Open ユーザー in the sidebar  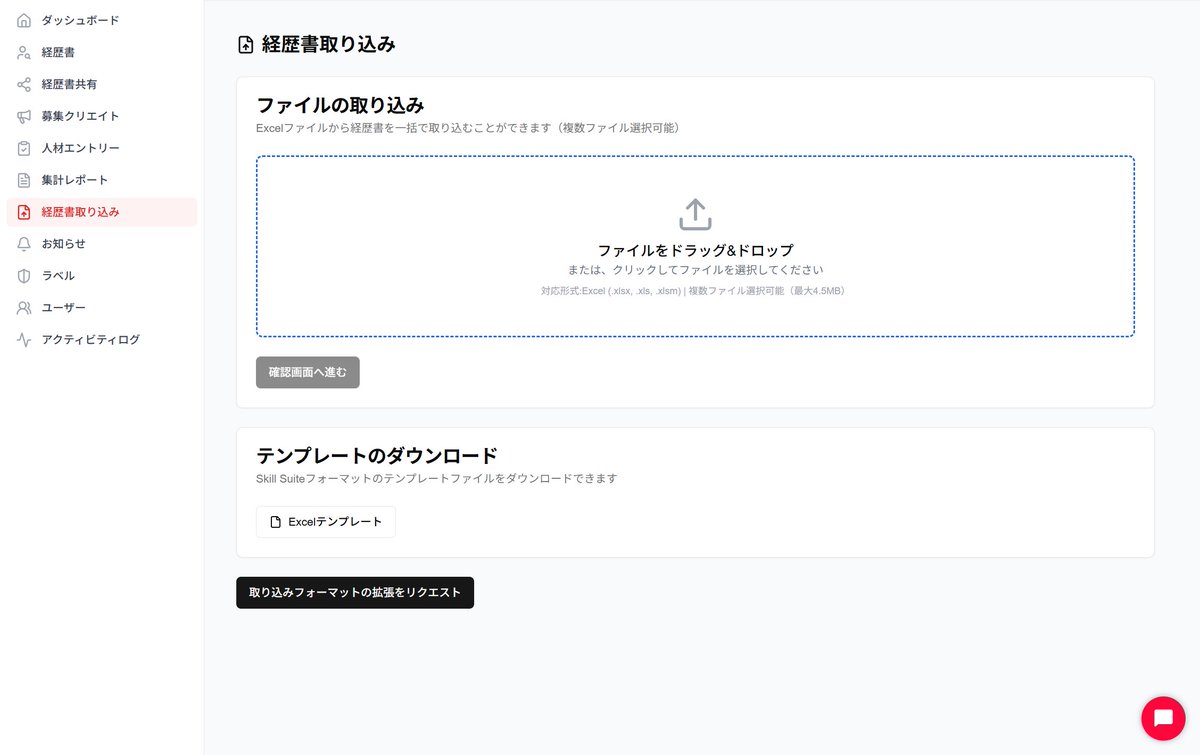(x=102, y=308)
